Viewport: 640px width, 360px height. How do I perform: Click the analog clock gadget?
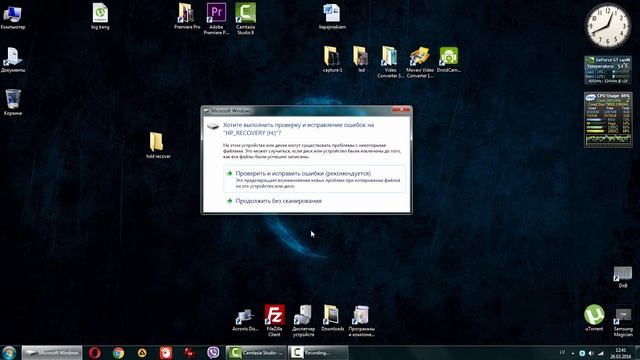pos(608,26)
